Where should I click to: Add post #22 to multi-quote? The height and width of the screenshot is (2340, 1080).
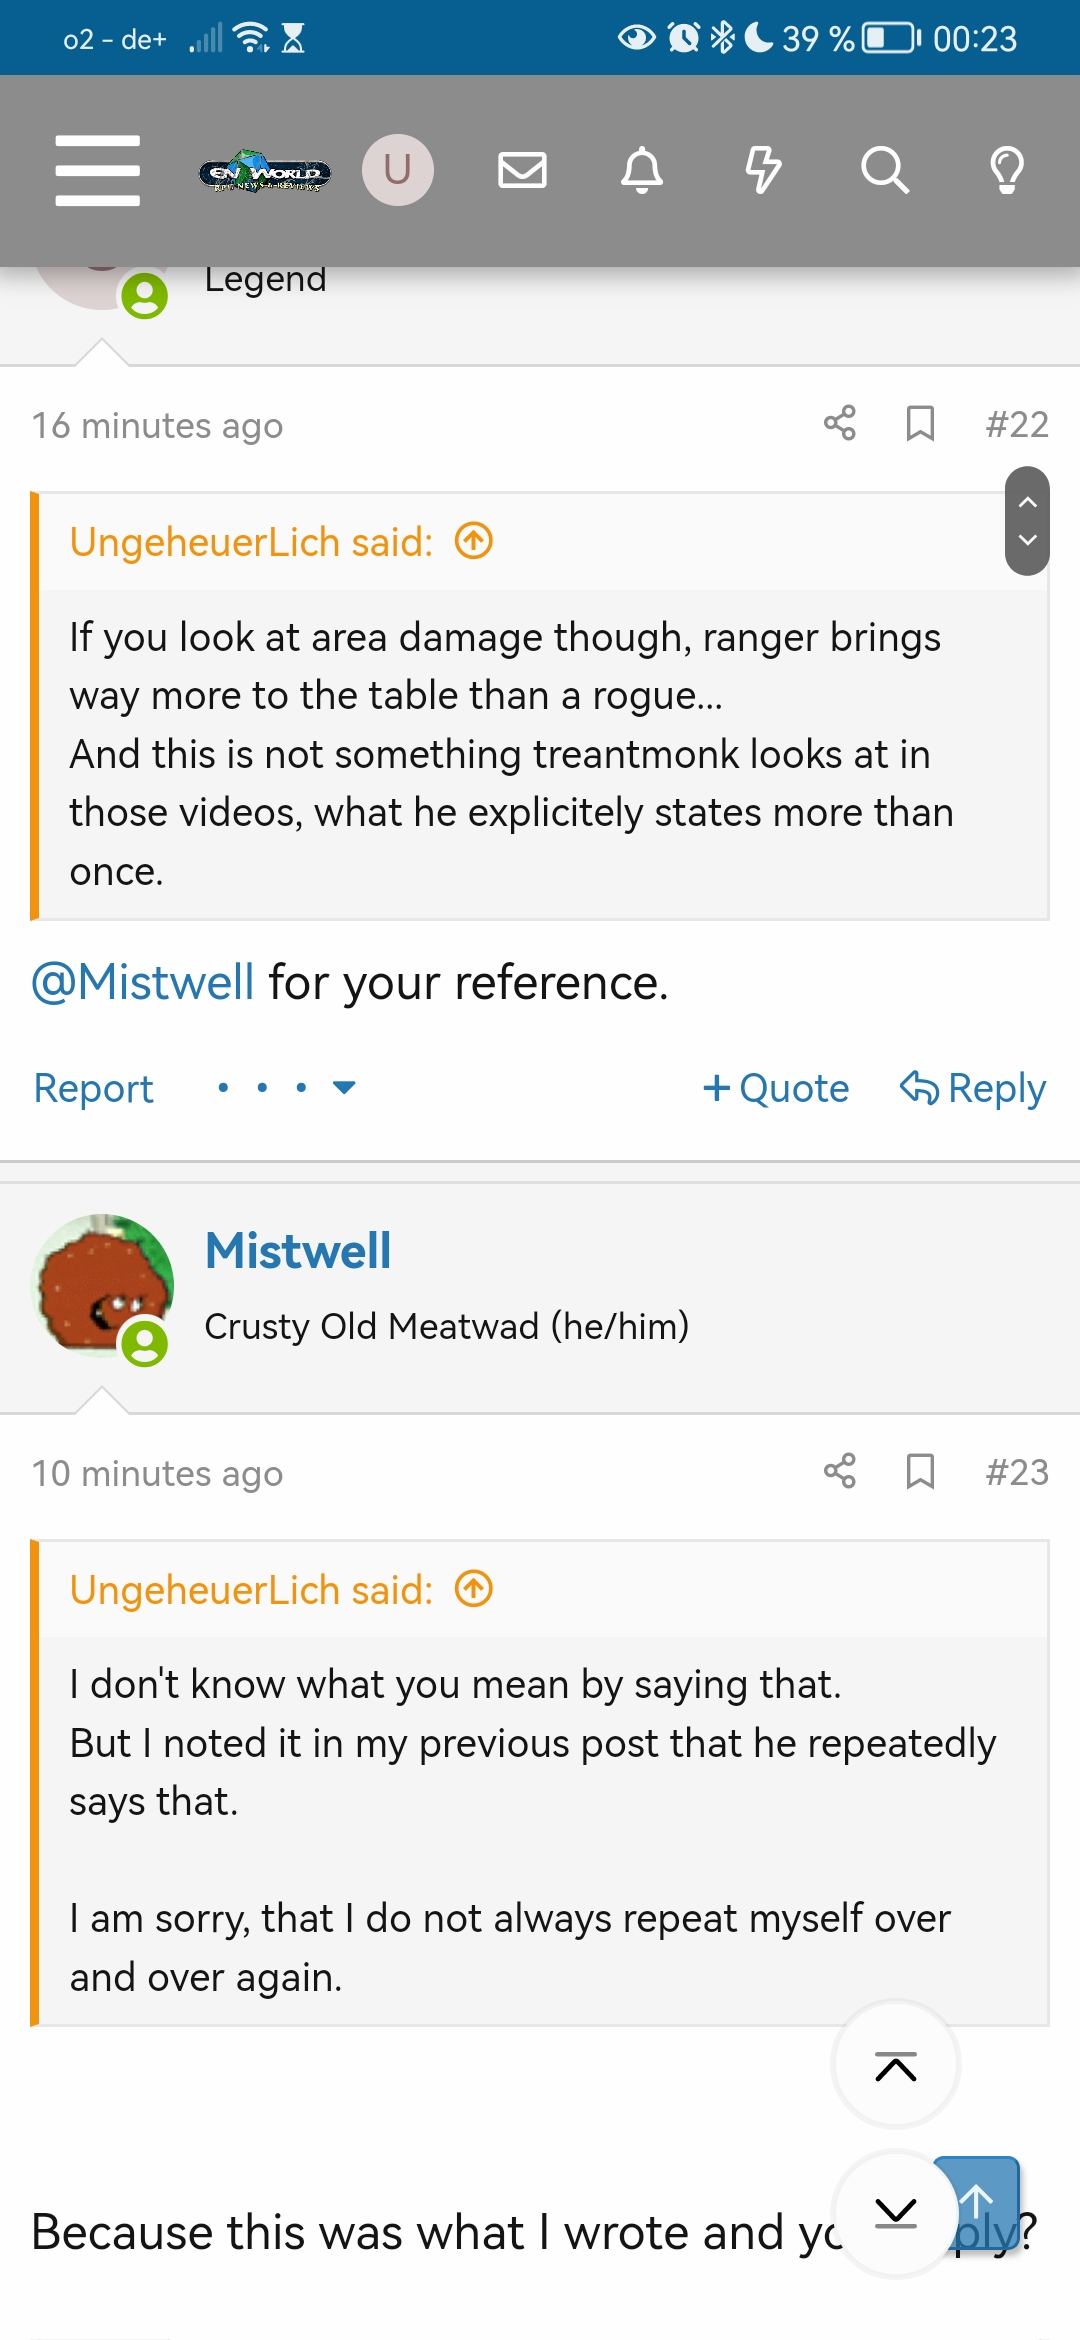[776, 1088]
